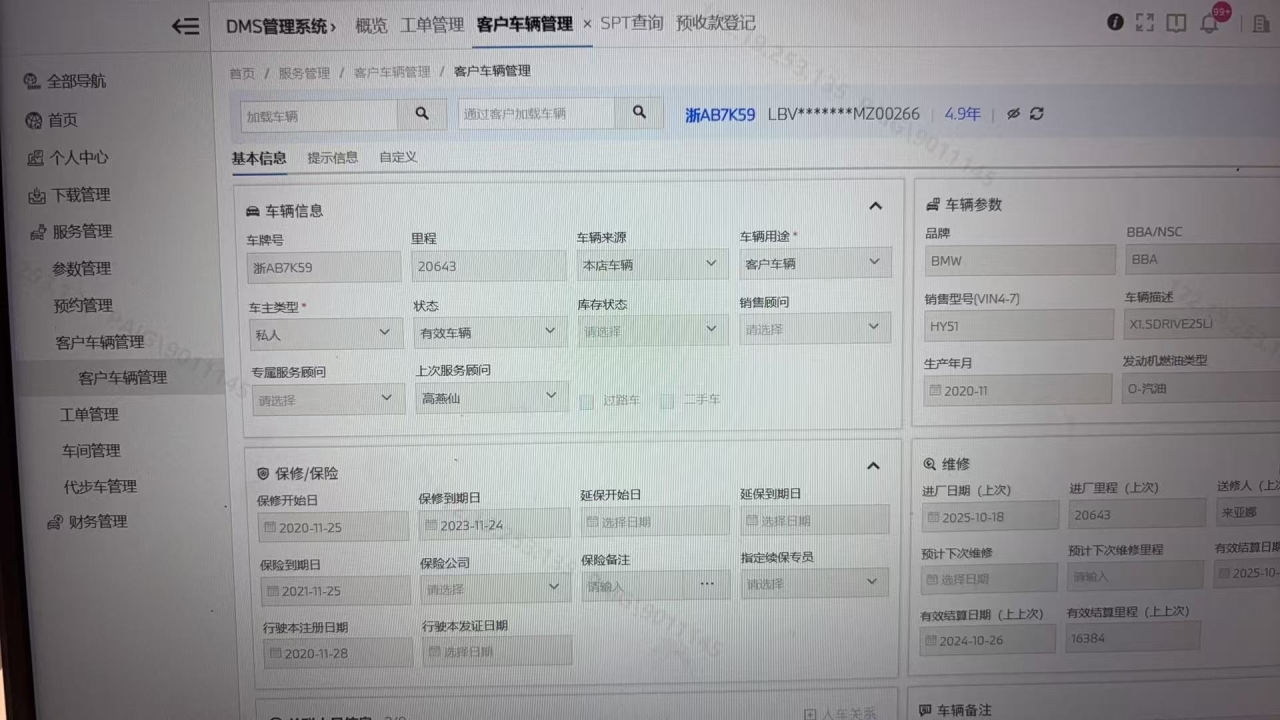Open the notification bell with 99+ badge
Screen dimensions: 1280x720
pyautogui.click(x=1209, y=24)
